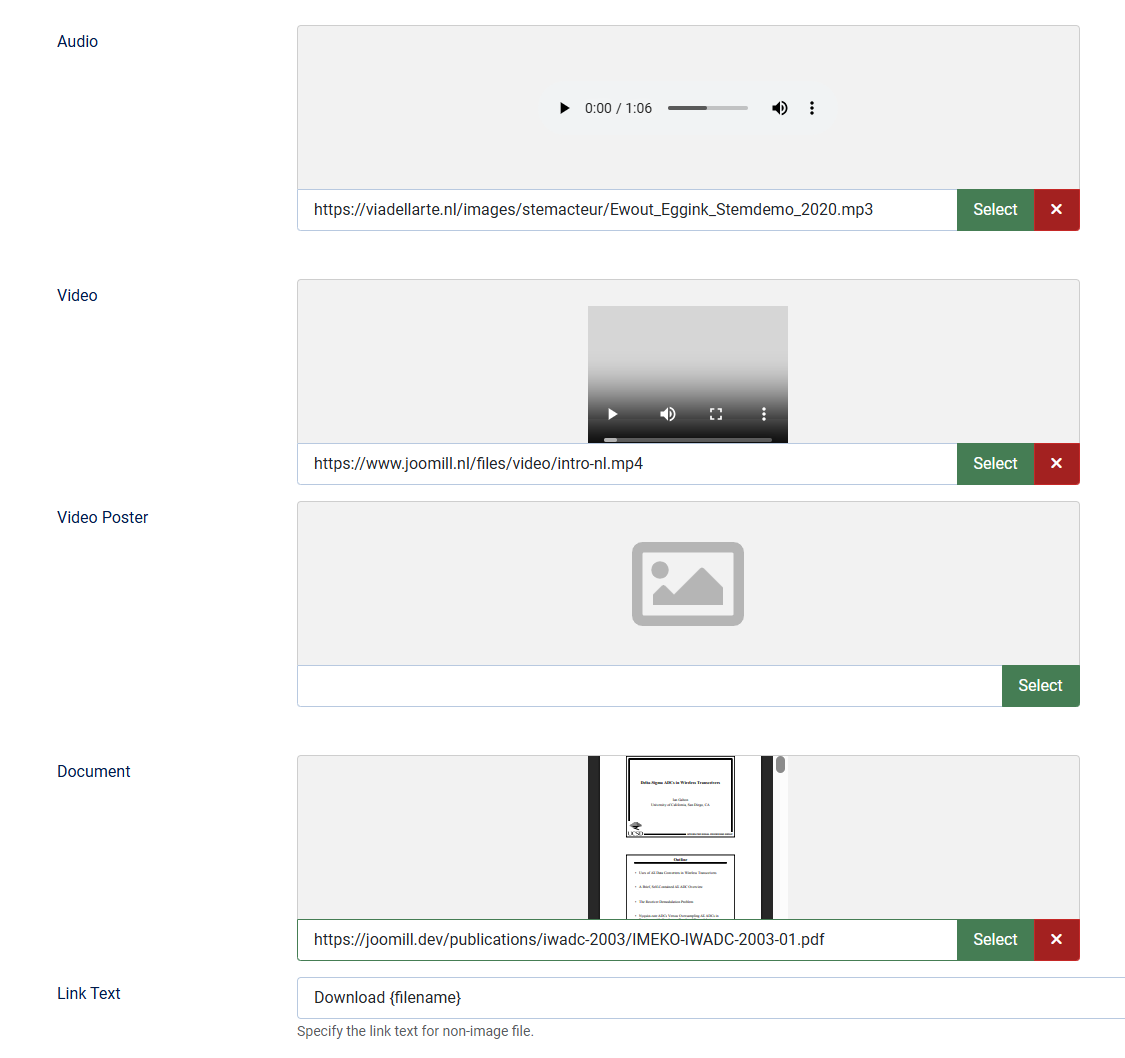
Task: Open the audio player overflow menu
Action: [812, 108]
